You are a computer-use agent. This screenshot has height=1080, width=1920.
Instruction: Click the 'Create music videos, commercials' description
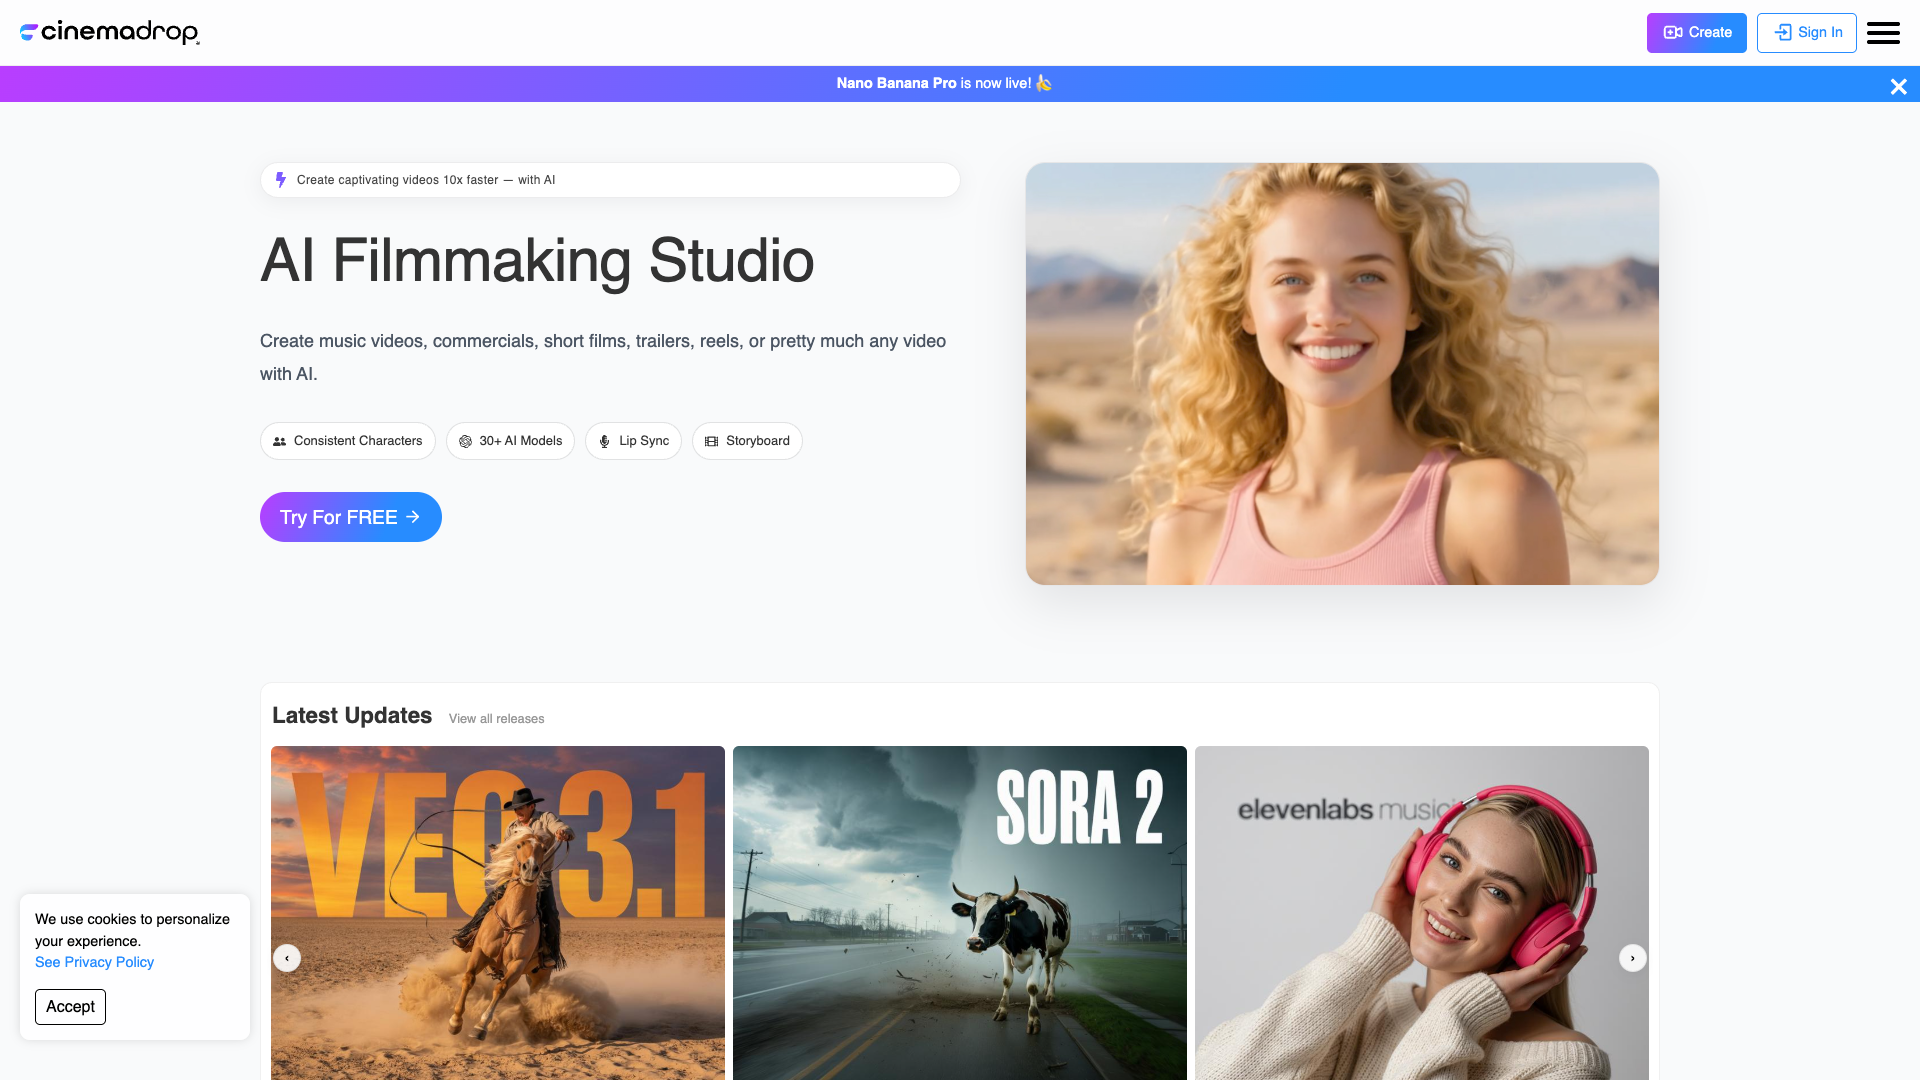pos(603,357)
